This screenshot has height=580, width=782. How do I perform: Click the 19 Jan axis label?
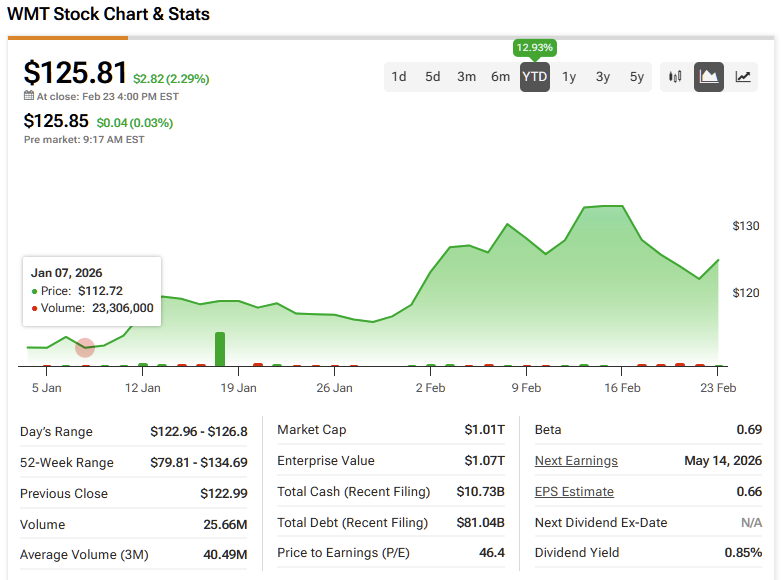[238, 388]
